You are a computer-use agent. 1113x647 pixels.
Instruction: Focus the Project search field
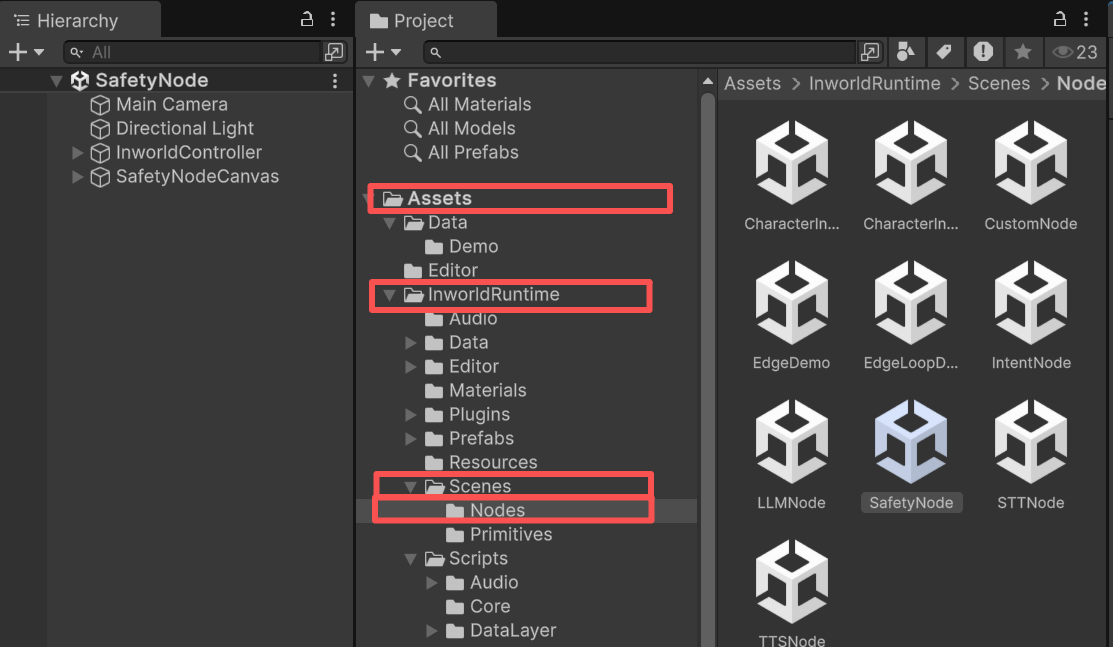640,52
